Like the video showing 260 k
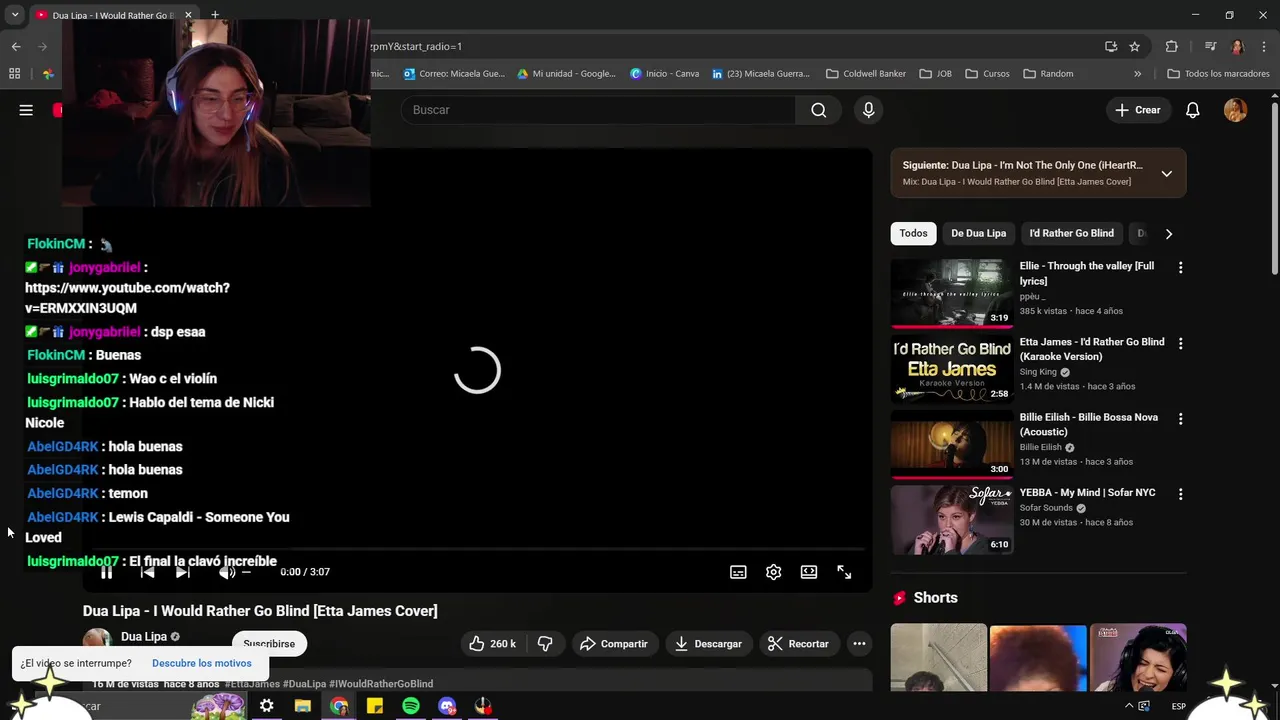 pyautogui.click(x=493, y=644)
